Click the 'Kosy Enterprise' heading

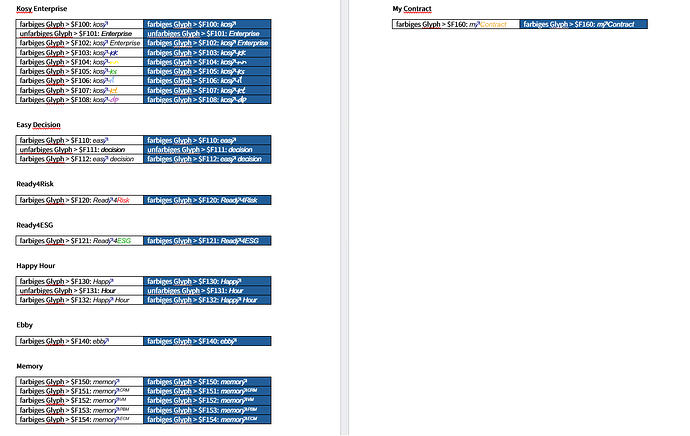click(42, 9)
